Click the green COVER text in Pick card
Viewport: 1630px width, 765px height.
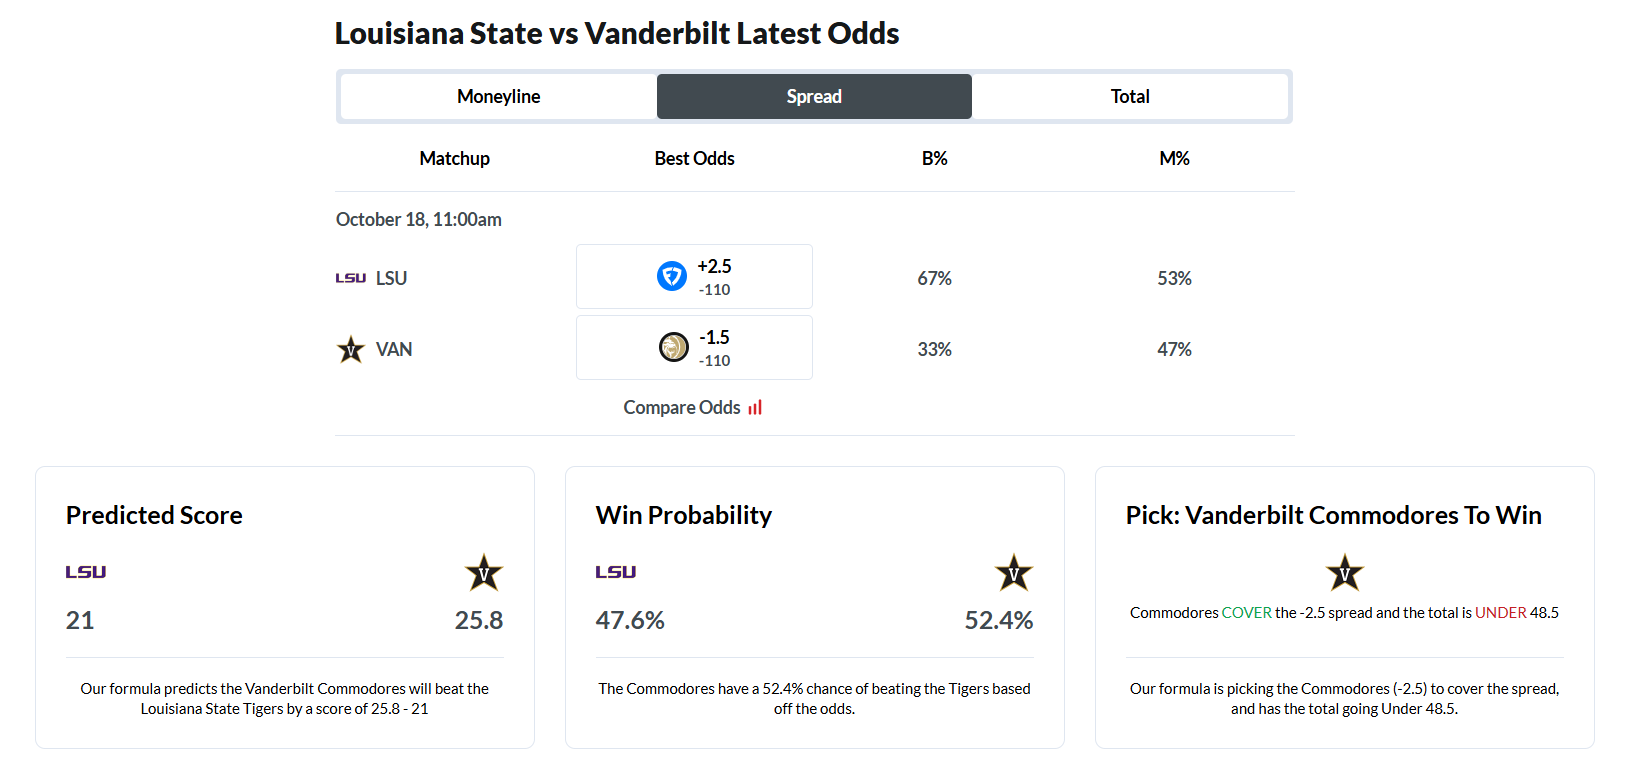pyautogui.click(x=1246, y=612)
